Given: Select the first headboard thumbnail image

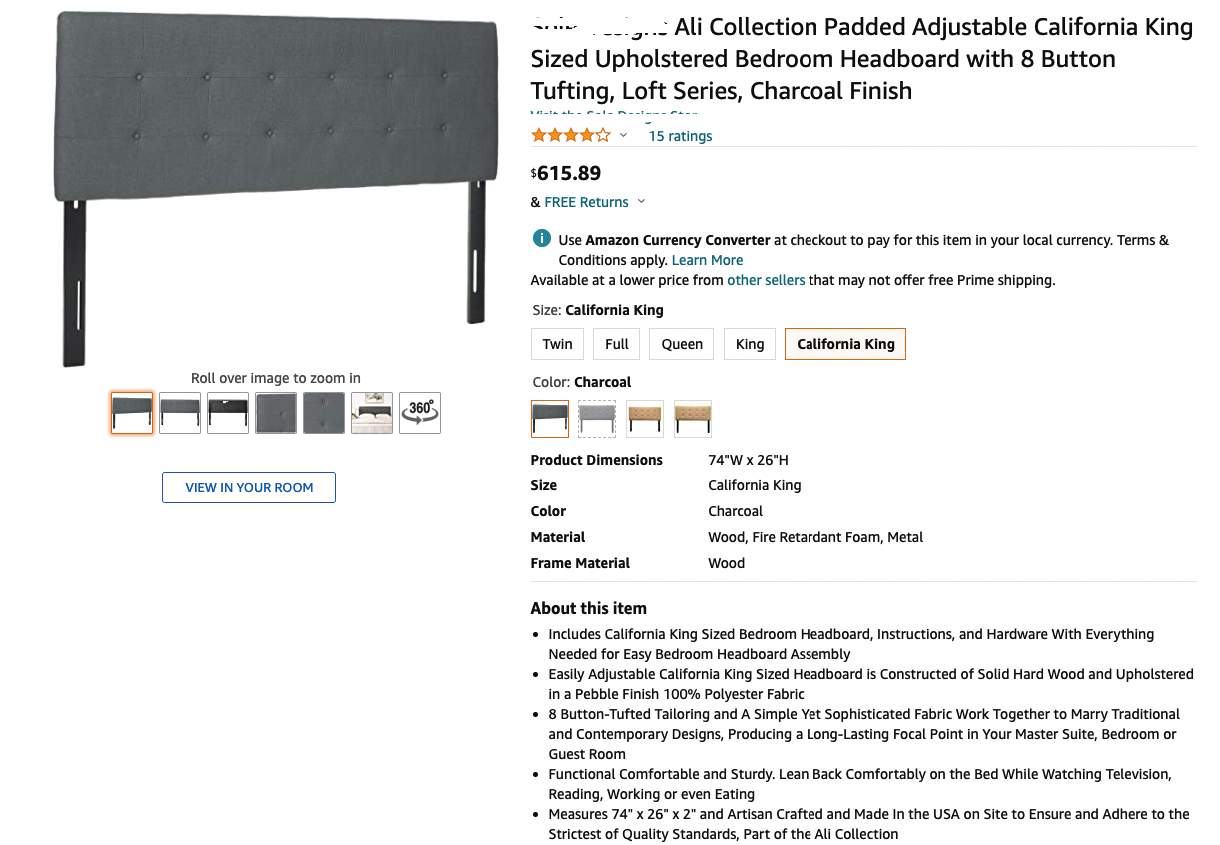Looking at the screenshot, I should point(132,413).
